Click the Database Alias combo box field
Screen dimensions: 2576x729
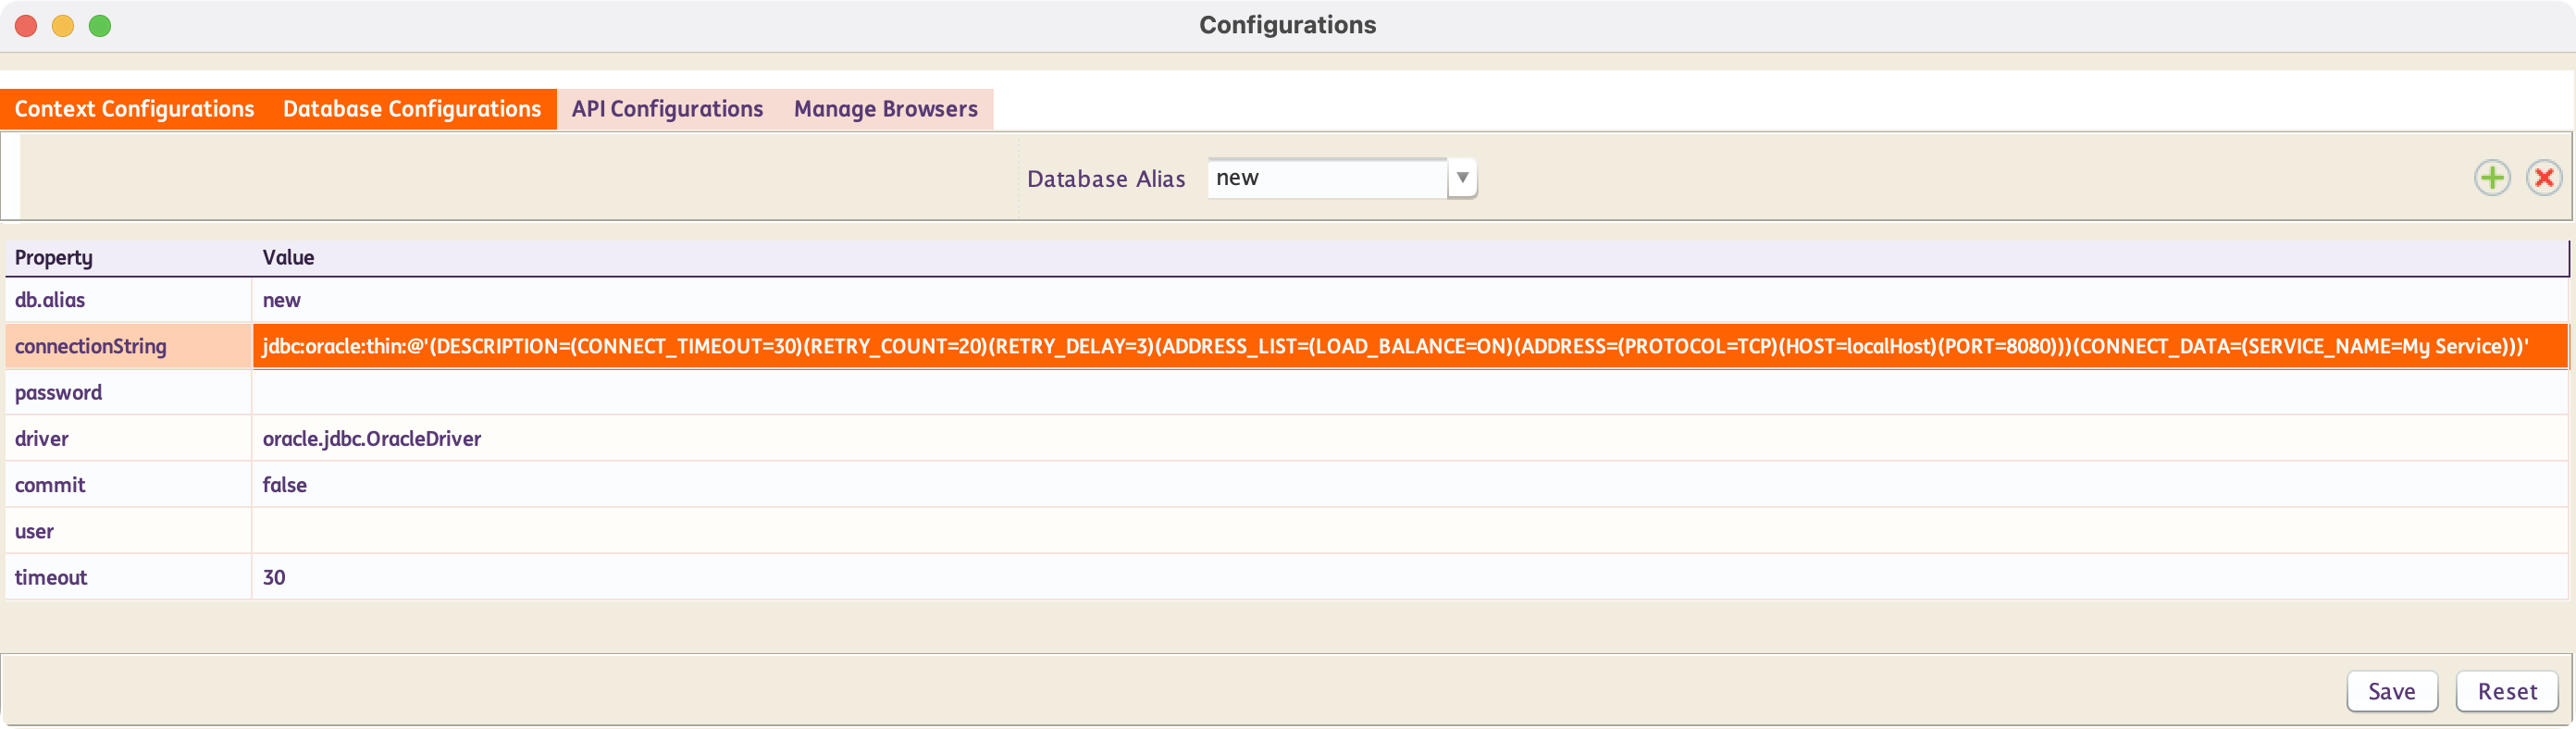[1326, 178]
